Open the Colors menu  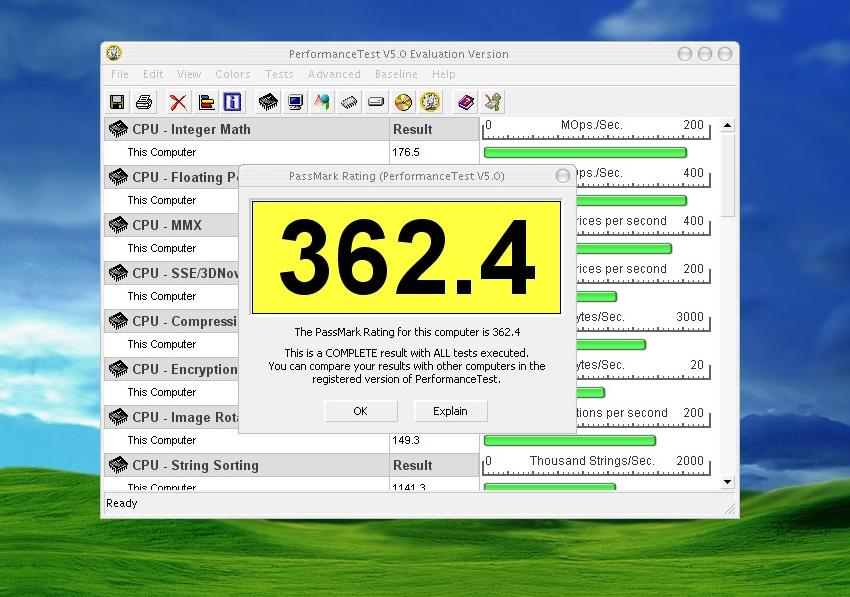tap(233, 74)
